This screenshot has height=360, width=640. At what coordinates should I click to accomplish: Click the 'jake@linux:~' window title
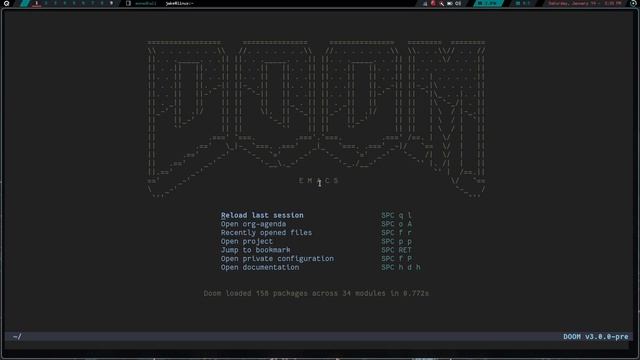[180, 3]
